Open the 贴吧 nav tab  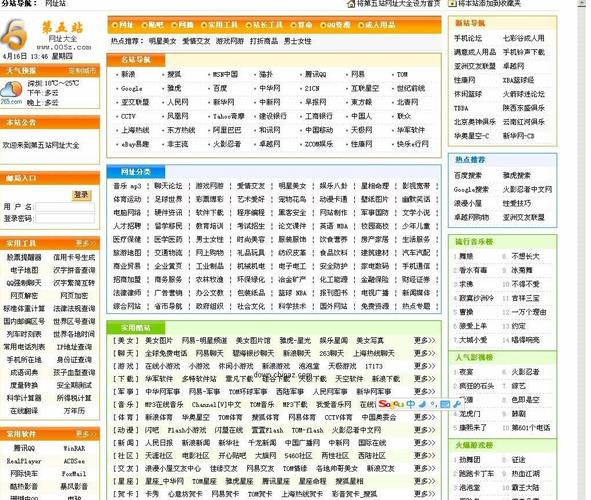click(x=153, y=25)
